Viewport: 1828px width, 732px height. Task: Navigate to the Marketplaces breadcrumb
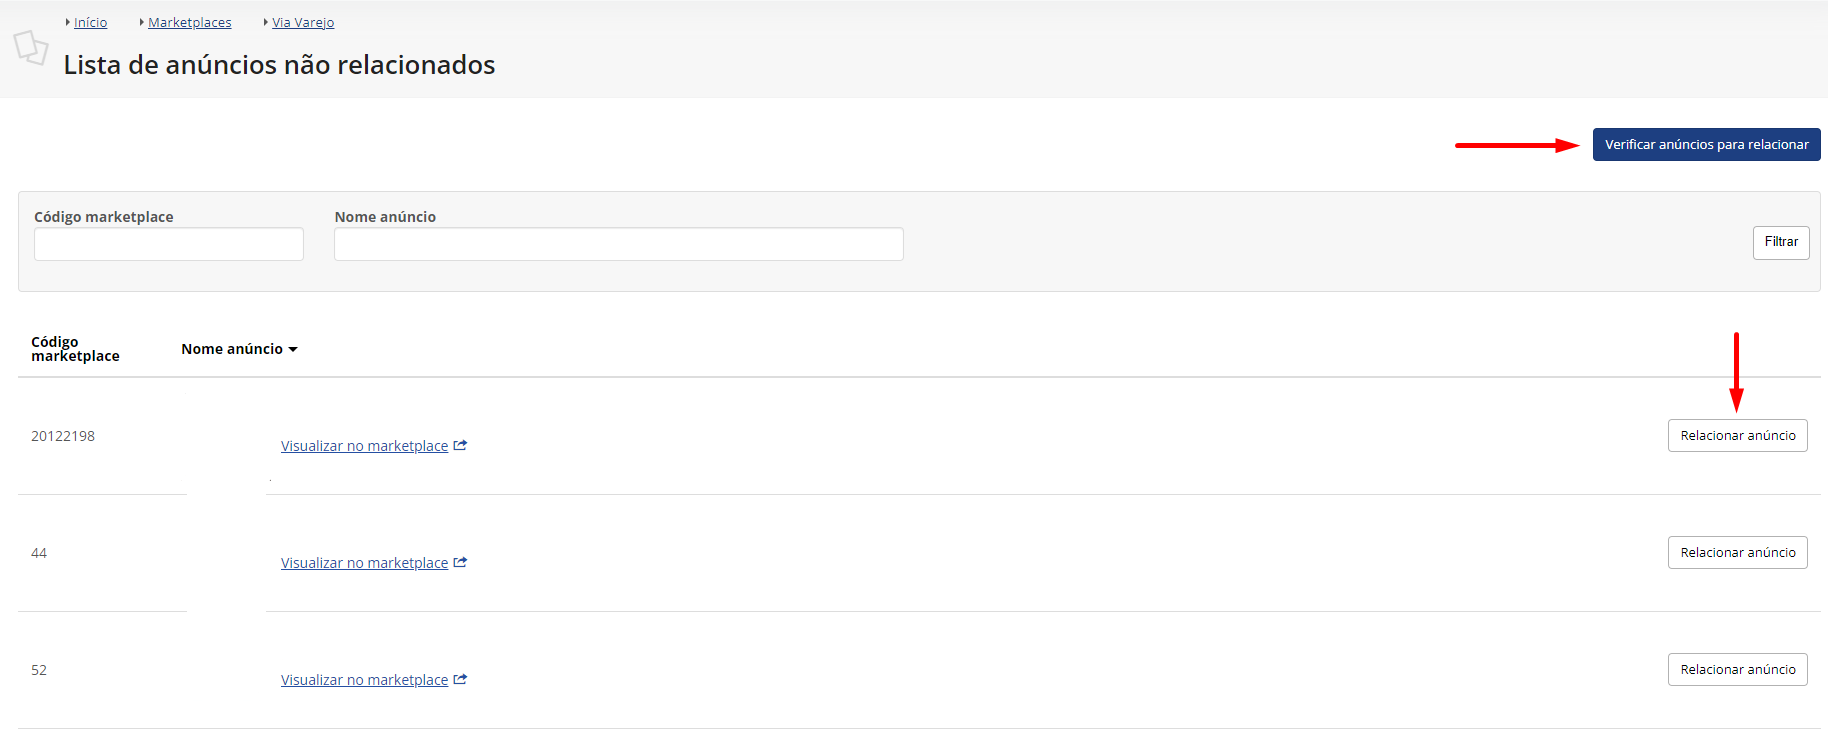tap(190, 22)
